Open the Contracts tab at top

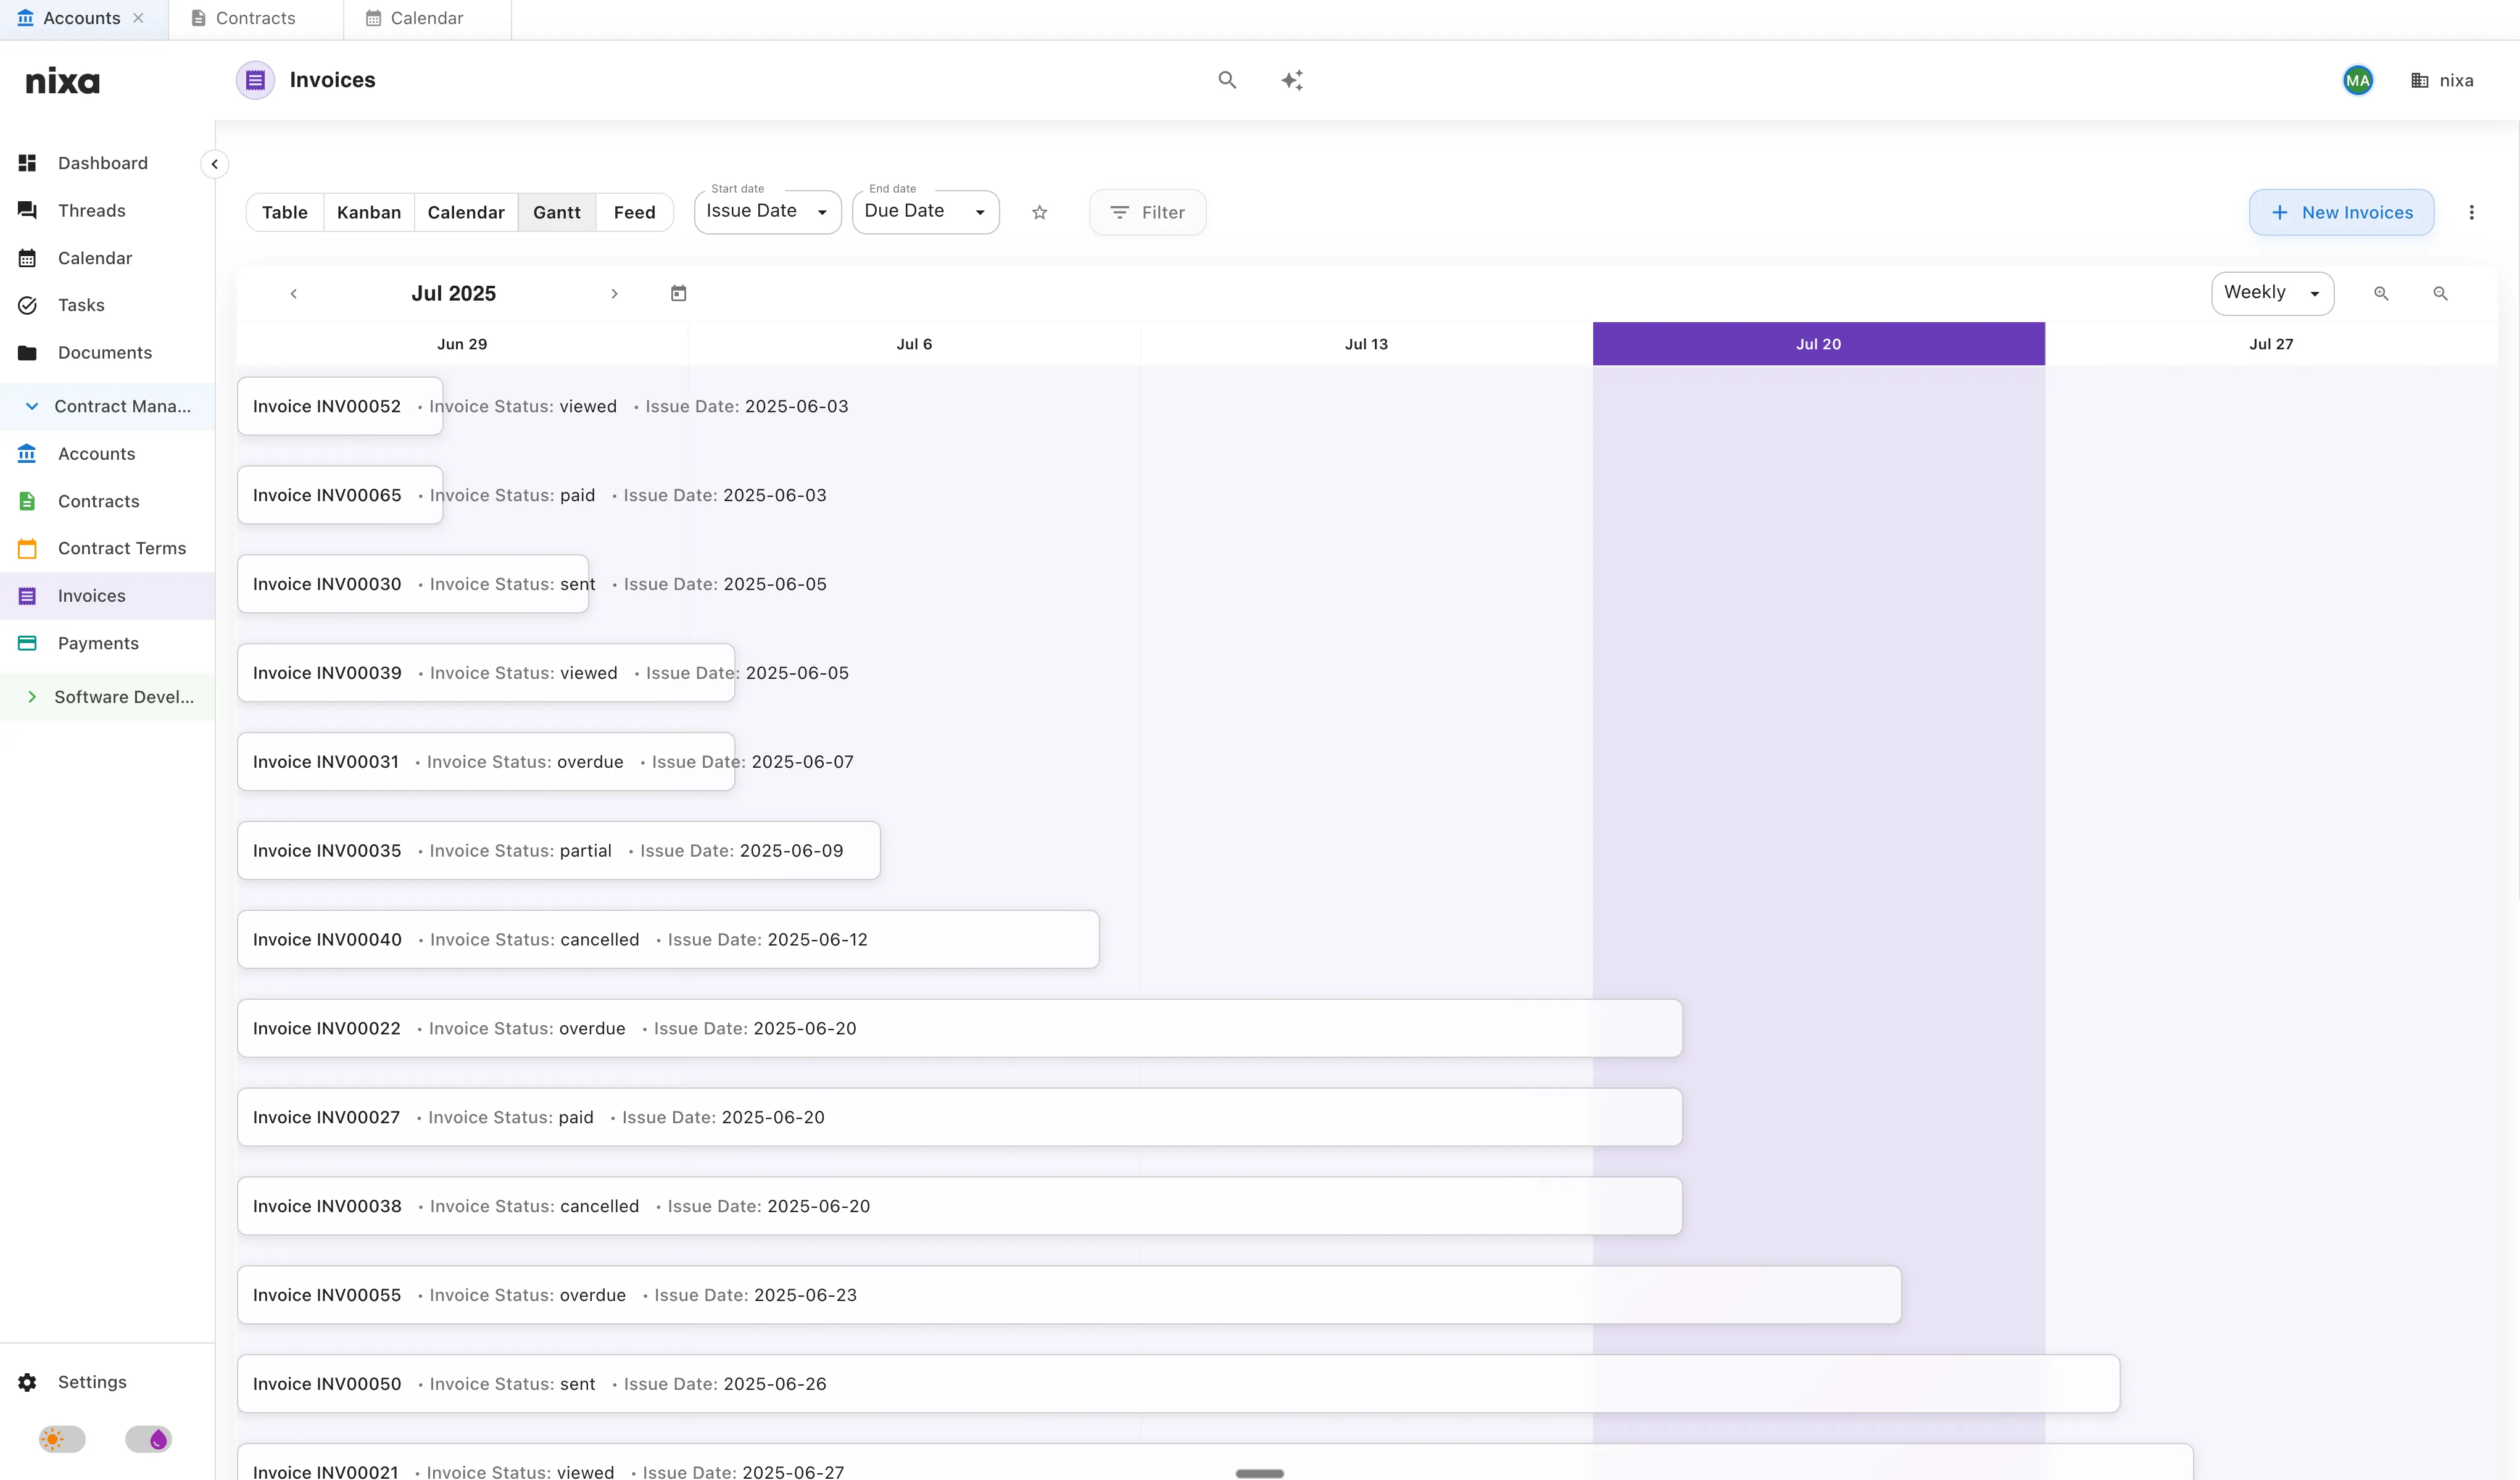click(255, 18)
